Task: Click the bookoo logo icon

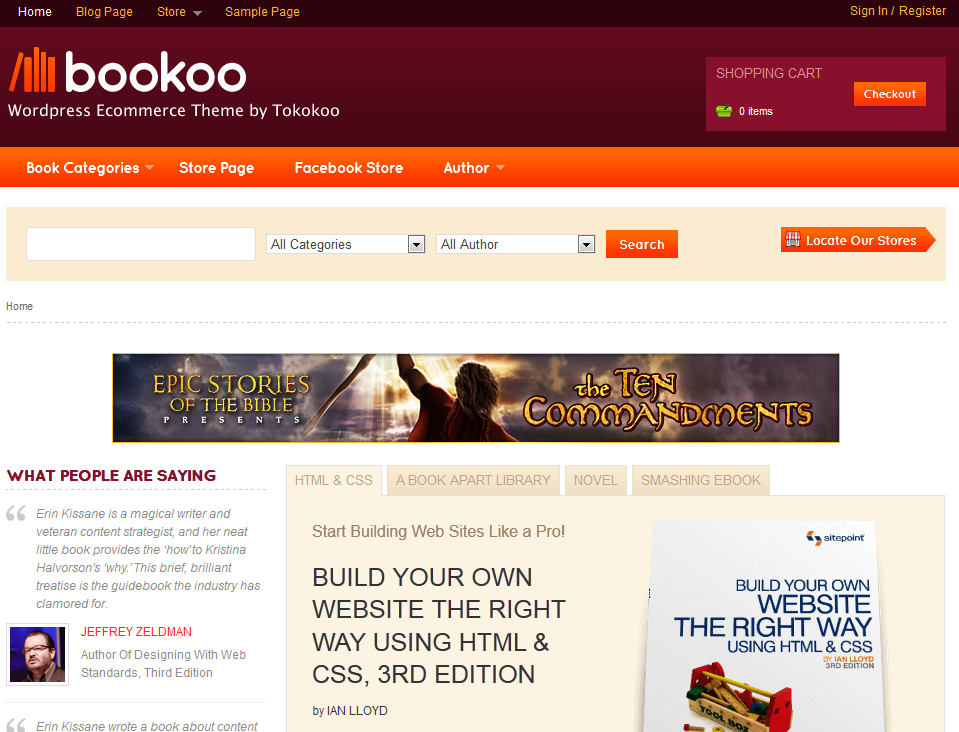Action: [32, 70]
